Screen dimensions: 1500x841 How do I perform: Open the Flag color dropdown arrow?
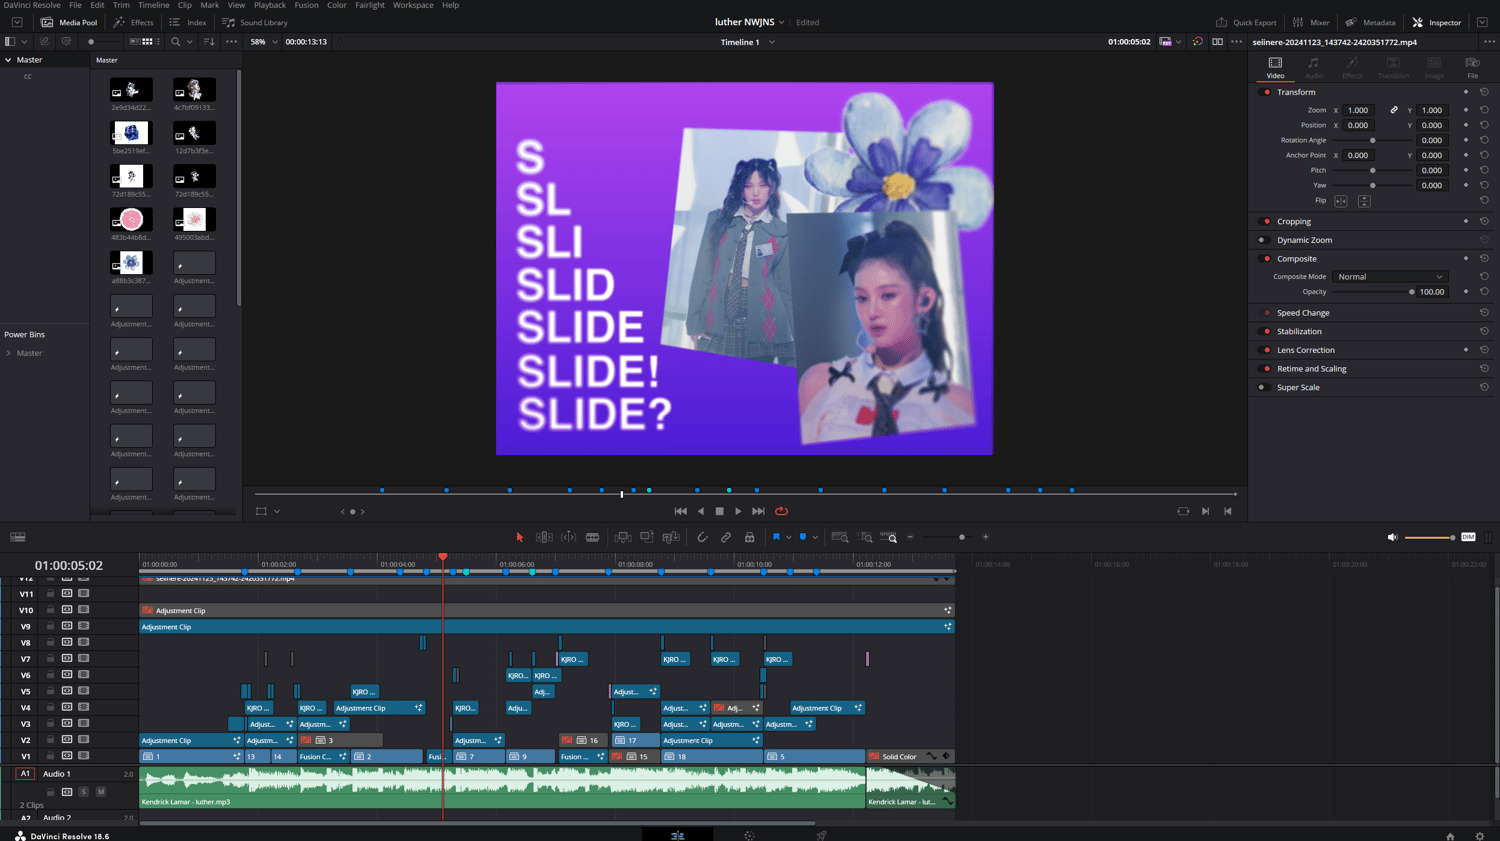click(x=788, y=537)
